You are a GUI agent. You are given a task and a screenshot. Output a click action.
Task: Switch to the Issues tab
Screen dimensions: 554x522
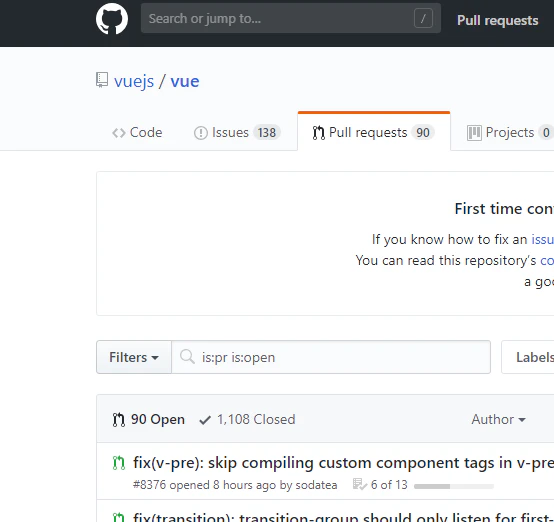point(237,133)
